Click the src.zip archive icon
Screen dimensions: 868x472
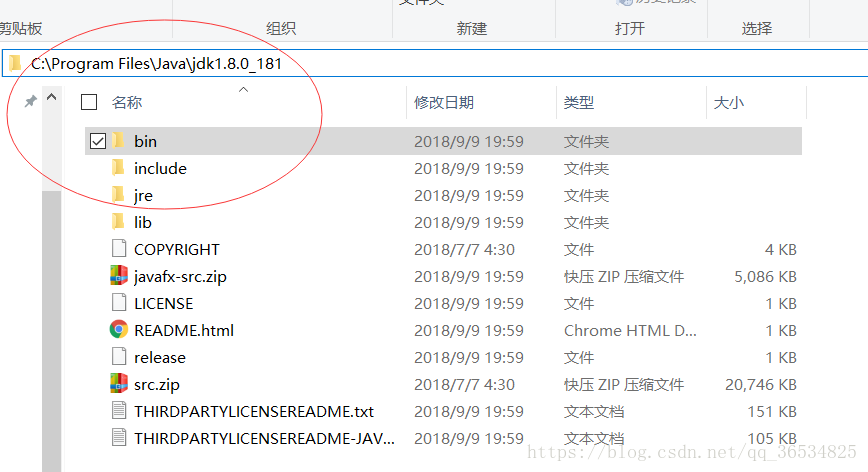pyautogui.click(x=118, y=383)
